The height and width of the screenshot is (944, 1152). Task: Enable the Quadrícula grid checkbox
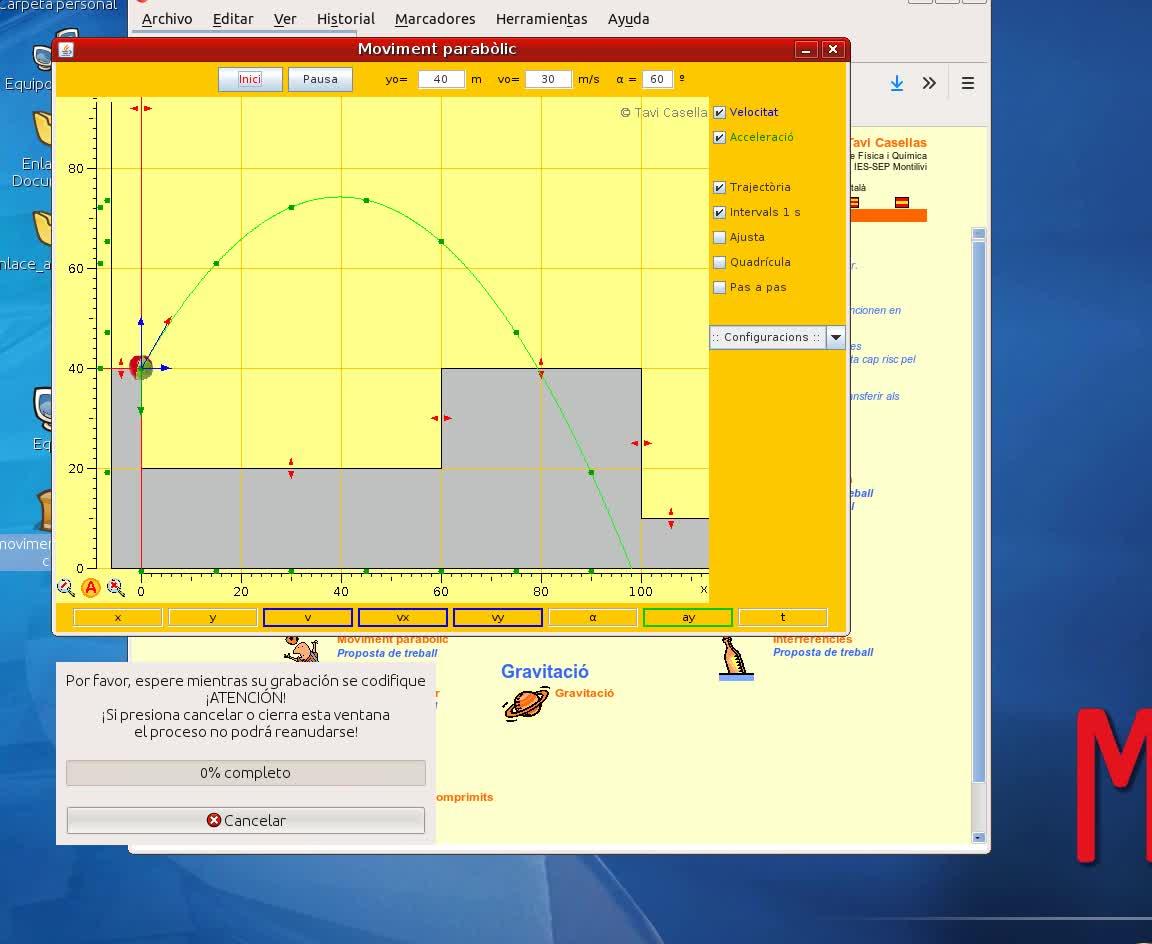tap(719, 263)
